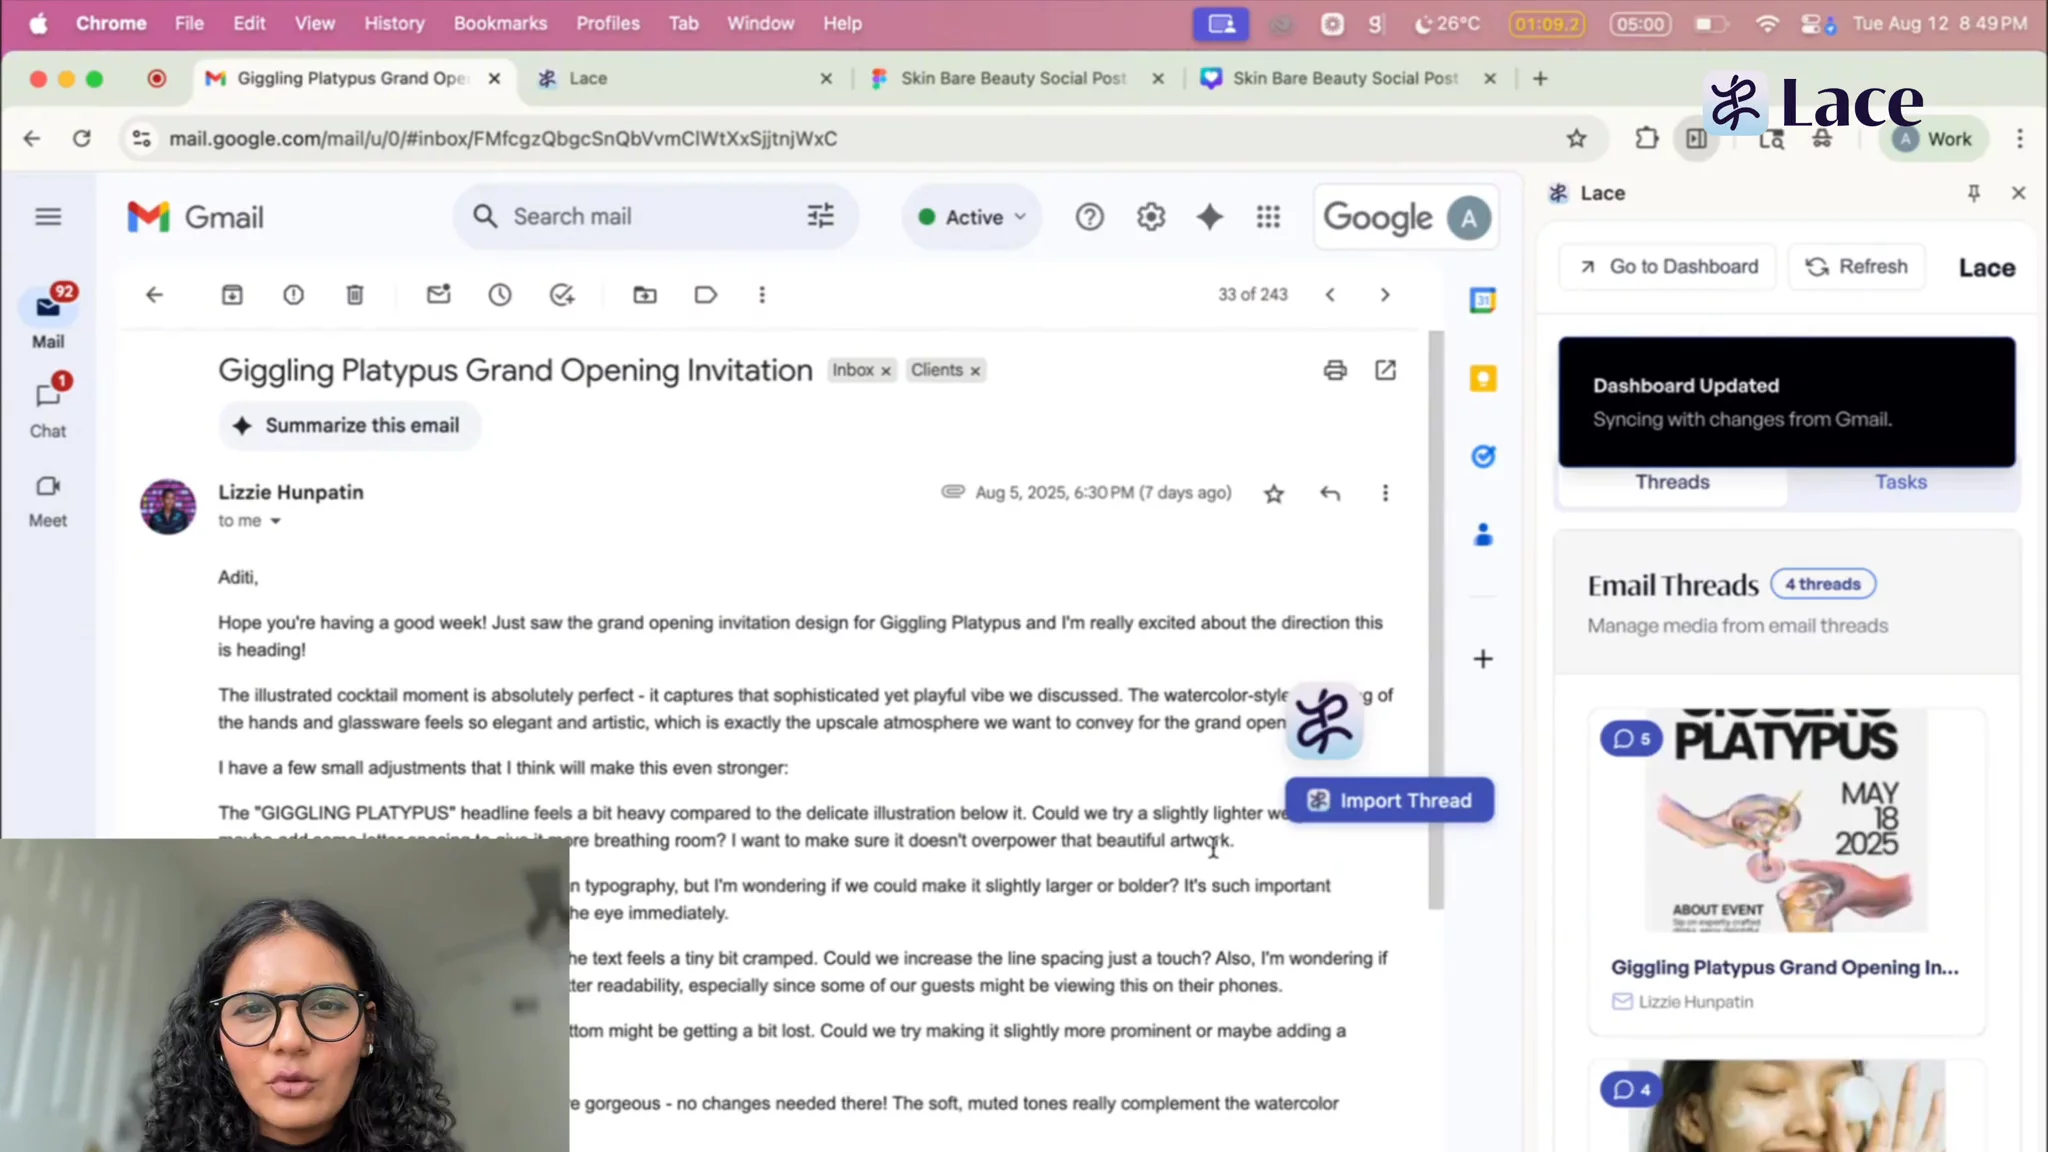The width and height of the screenshot is (2048, 1152).
Task: Archive this email with the toolbar icon
Action: point(232,295)
